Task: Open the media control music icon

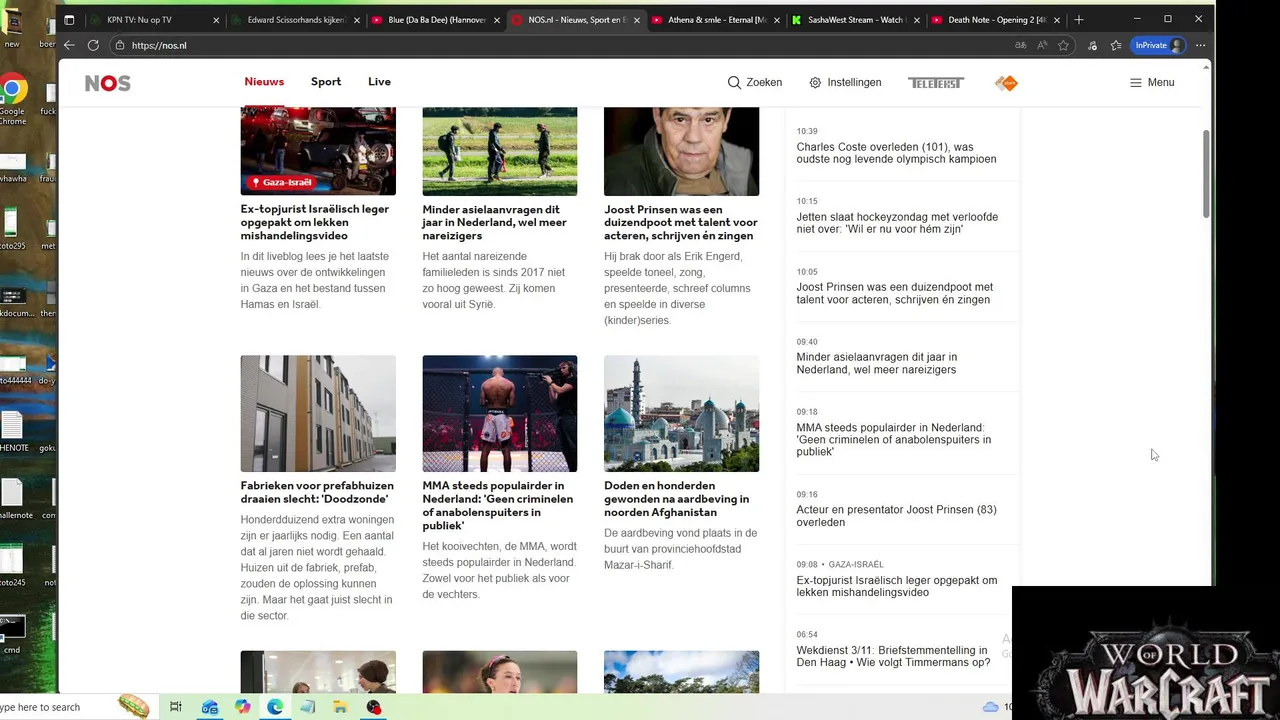Action: pyautogui.click(x=1092, y=45)
